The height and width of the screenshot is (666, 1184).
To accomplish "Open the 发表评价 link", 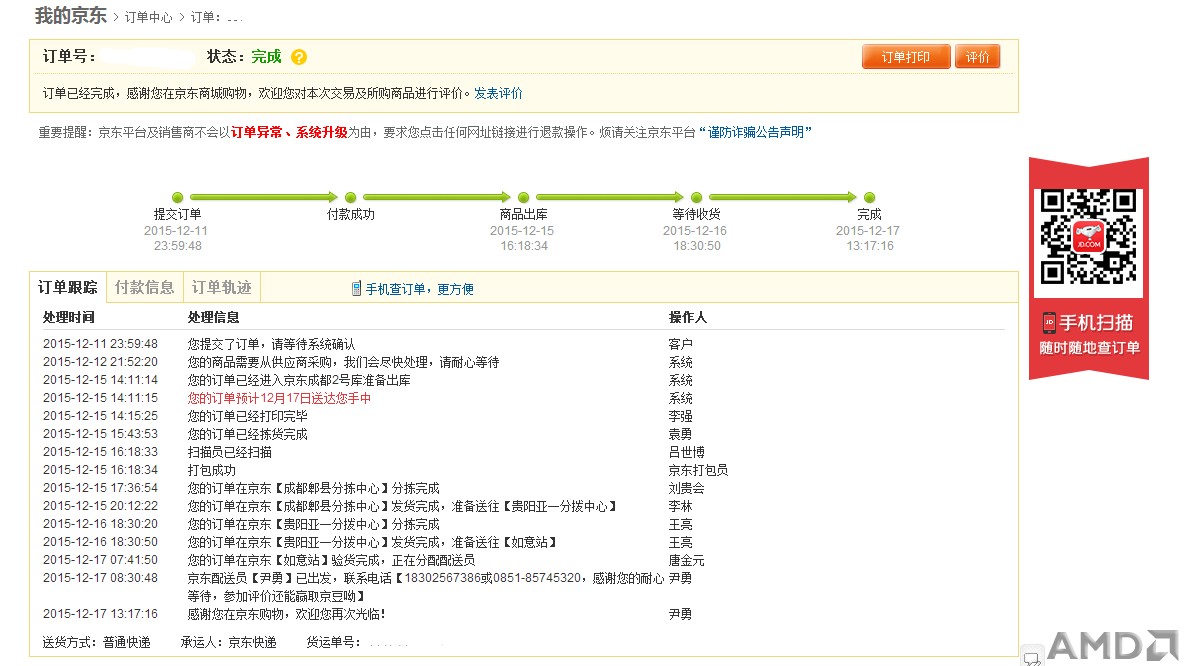I will (x=498, y=93).
